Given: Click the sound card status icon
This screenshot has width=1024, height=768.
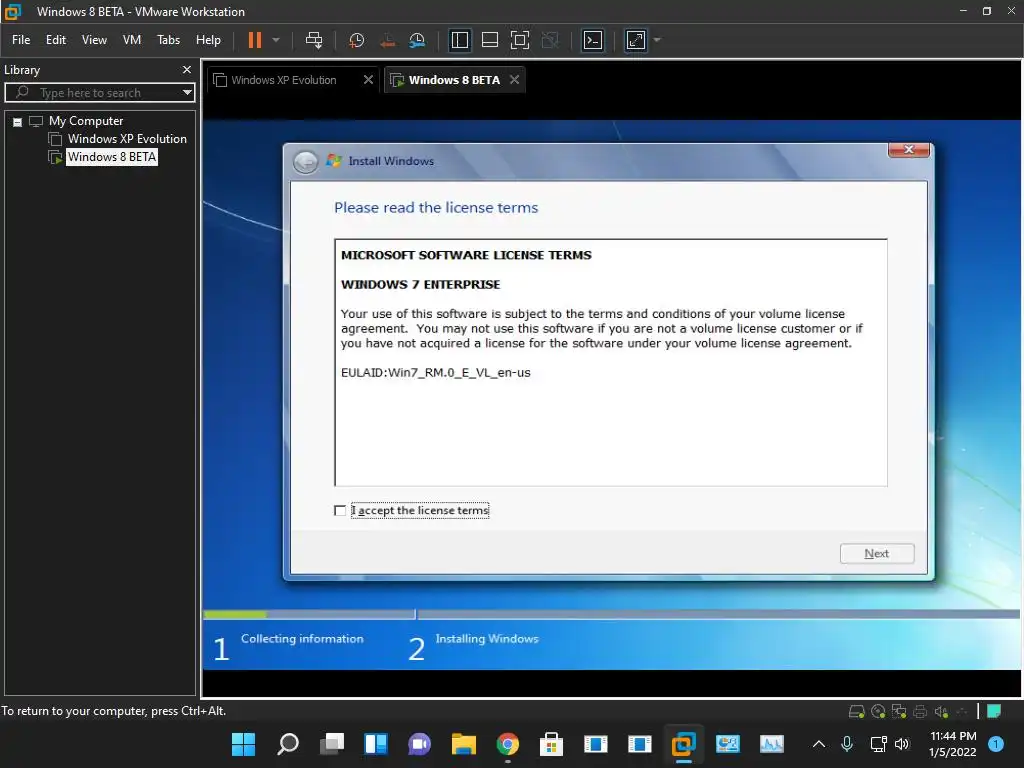Looking at the screenshot, I should 941,712.
